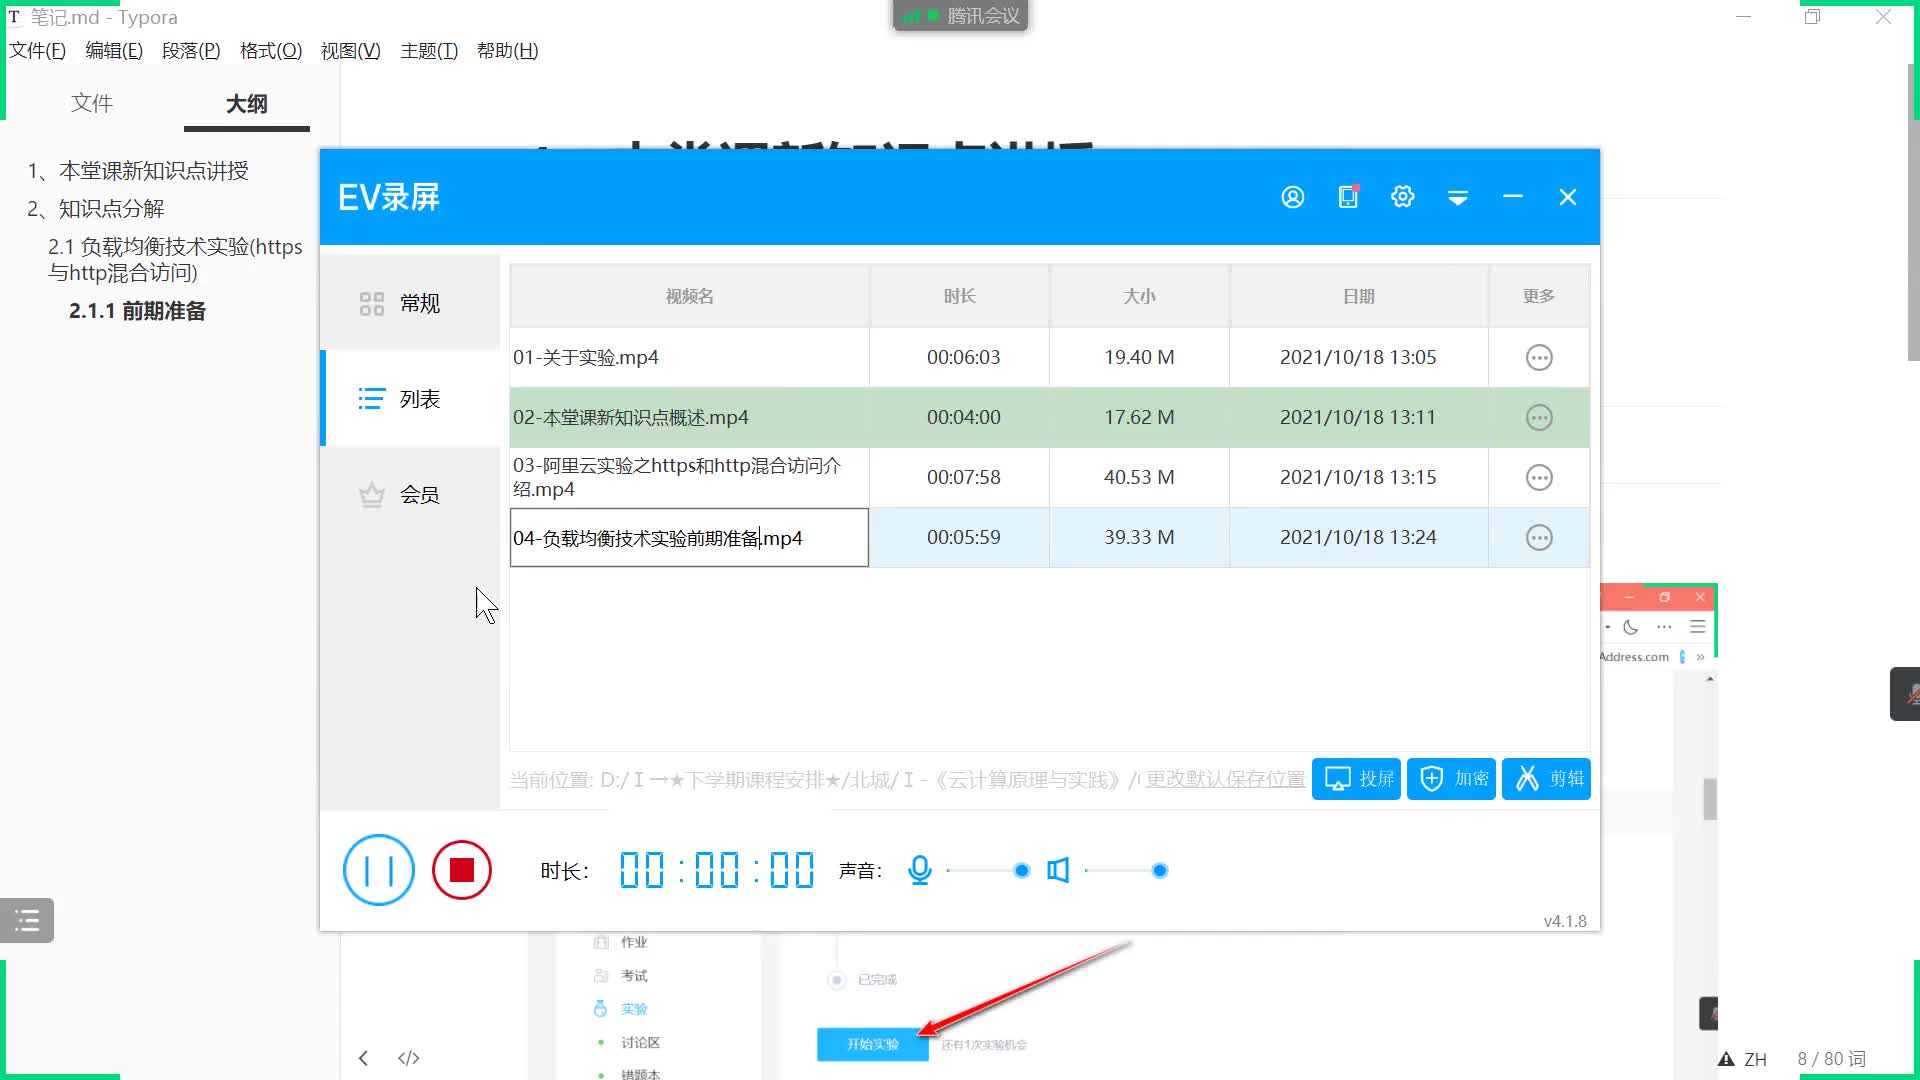Screen dimensions: 1920x1080
Task: Adjust the speaker volume slider
Action: pyautogui.click(x=1126, y=871)
